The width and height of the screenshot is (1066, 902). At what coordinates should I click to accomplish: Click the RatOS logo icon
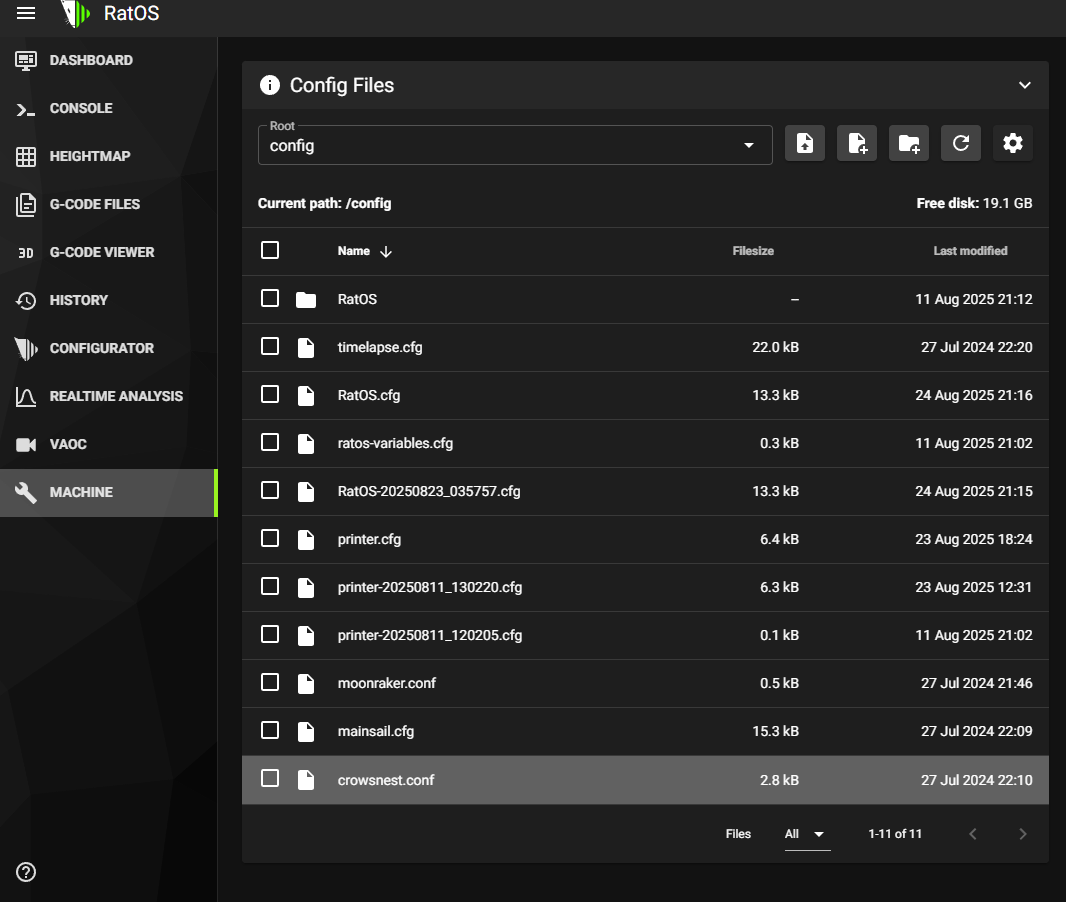tap(75, 14)
